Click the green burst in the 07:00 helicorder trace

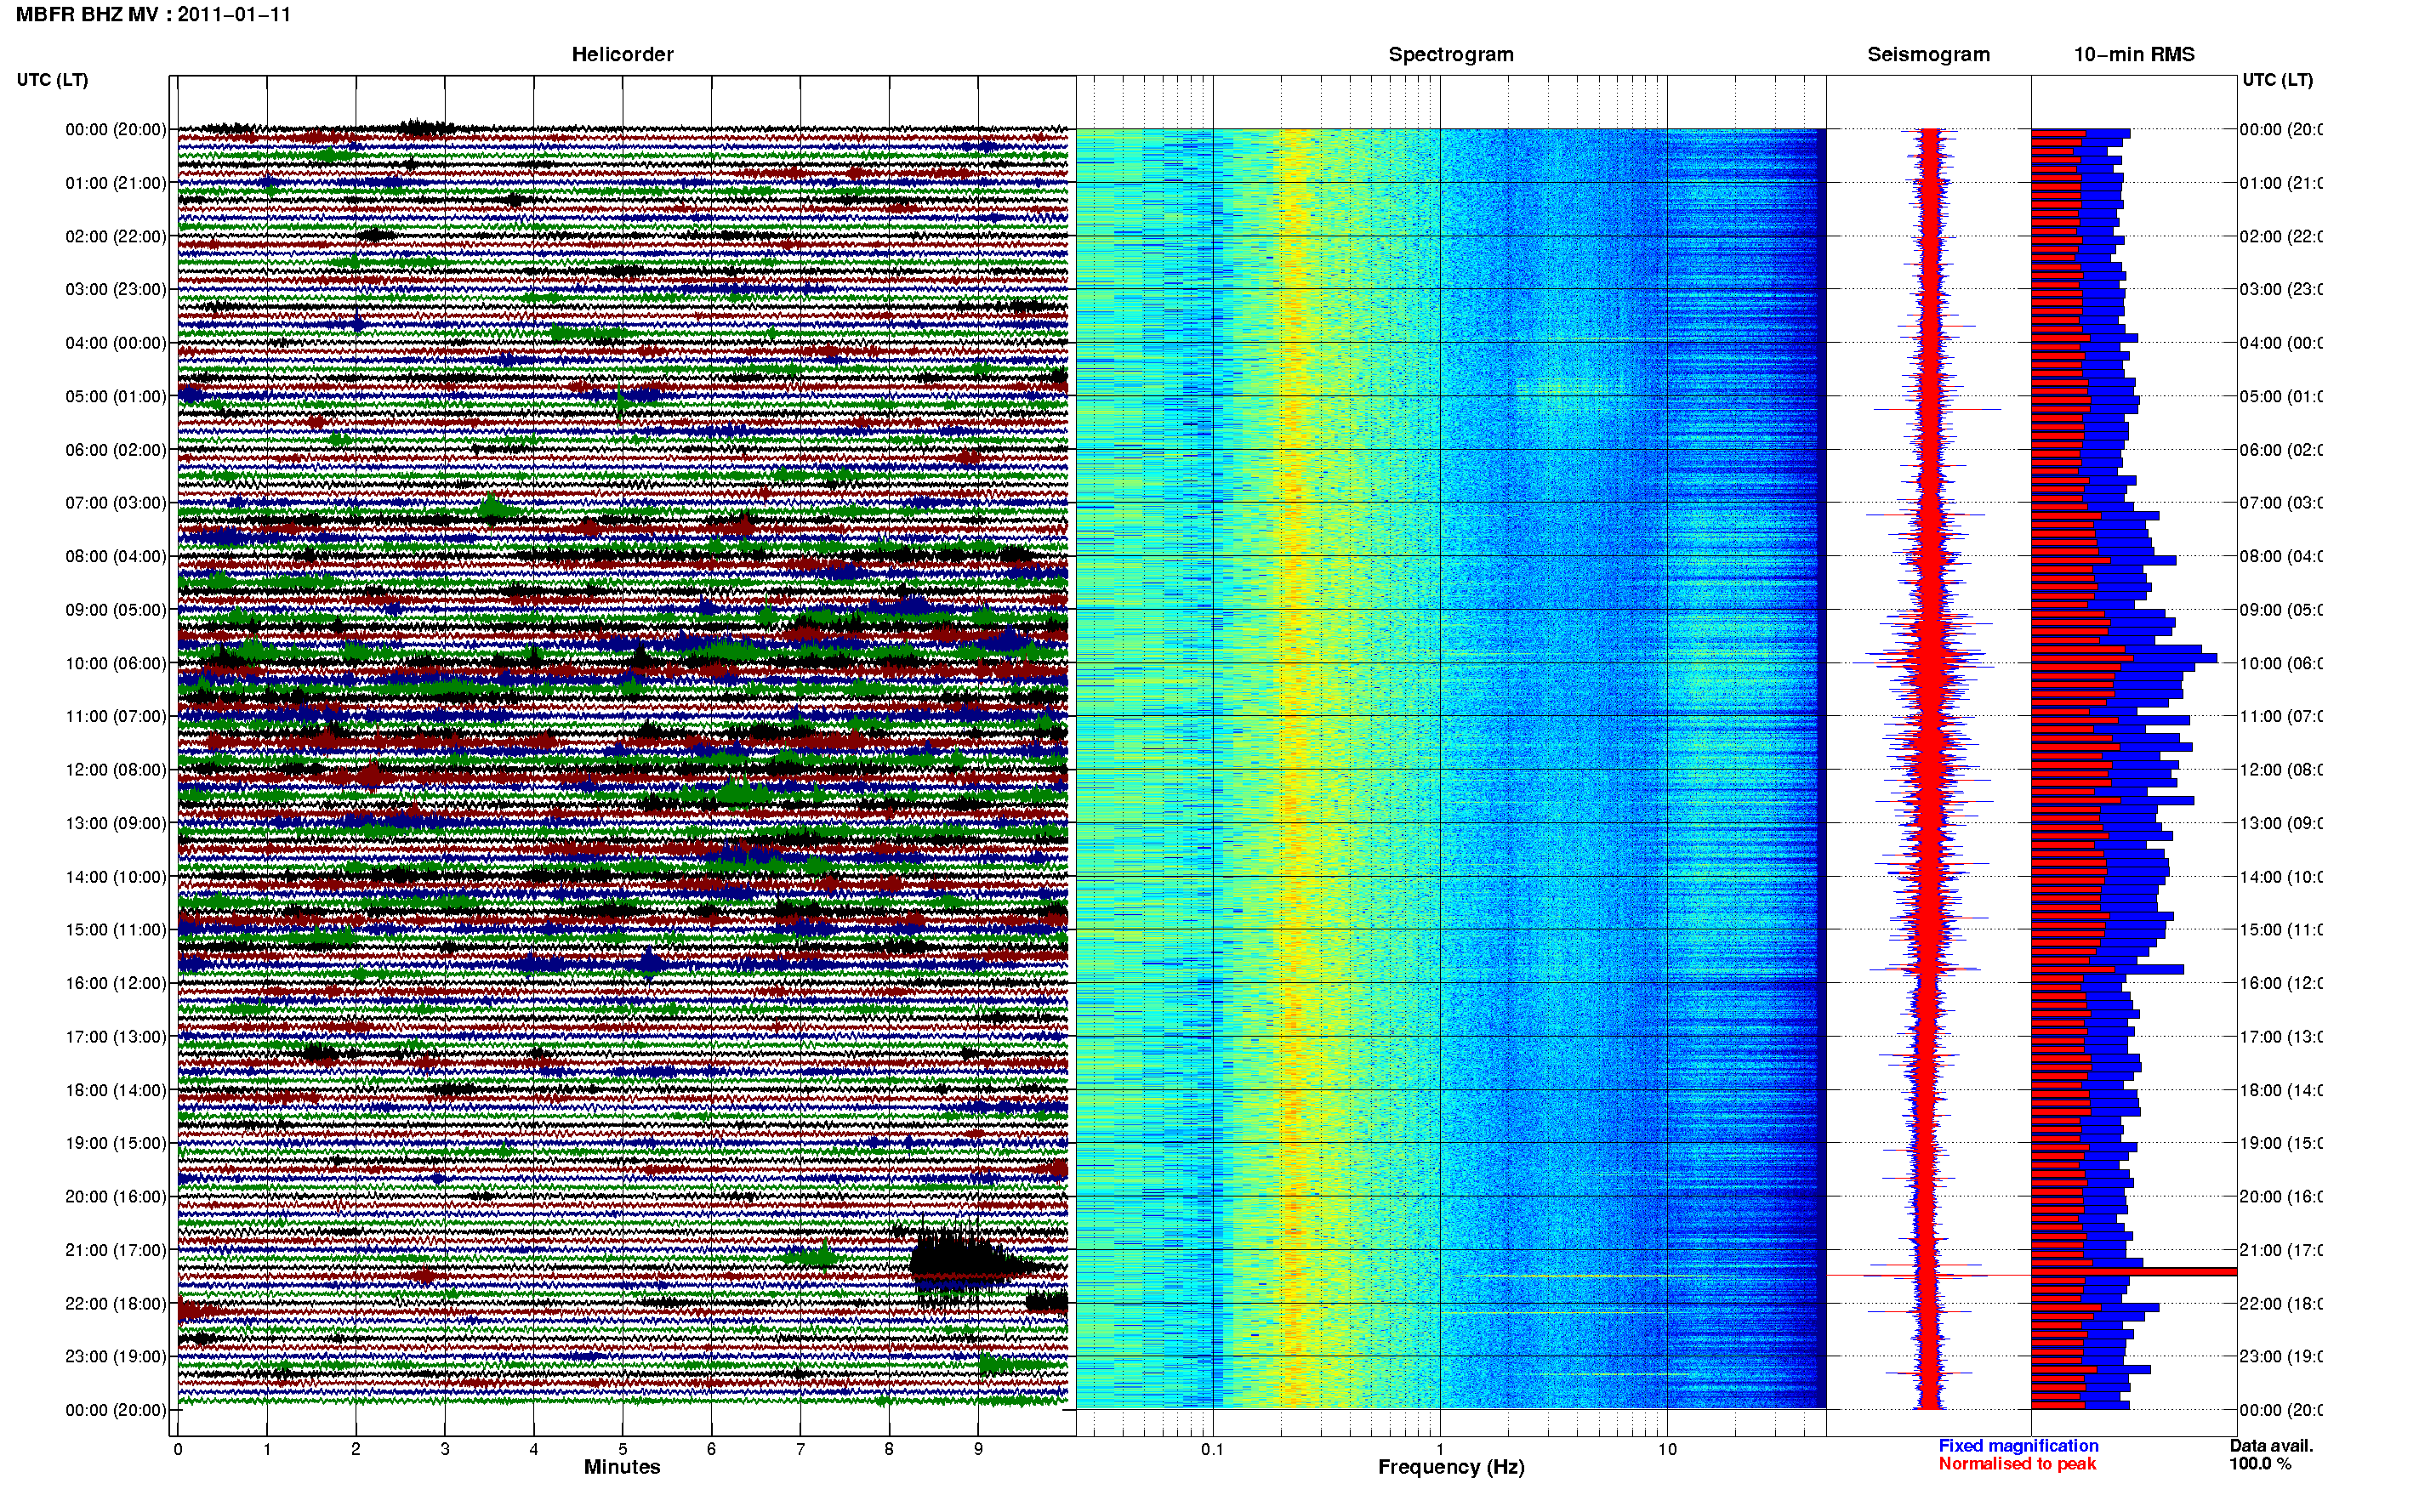(x=492, y=507)
